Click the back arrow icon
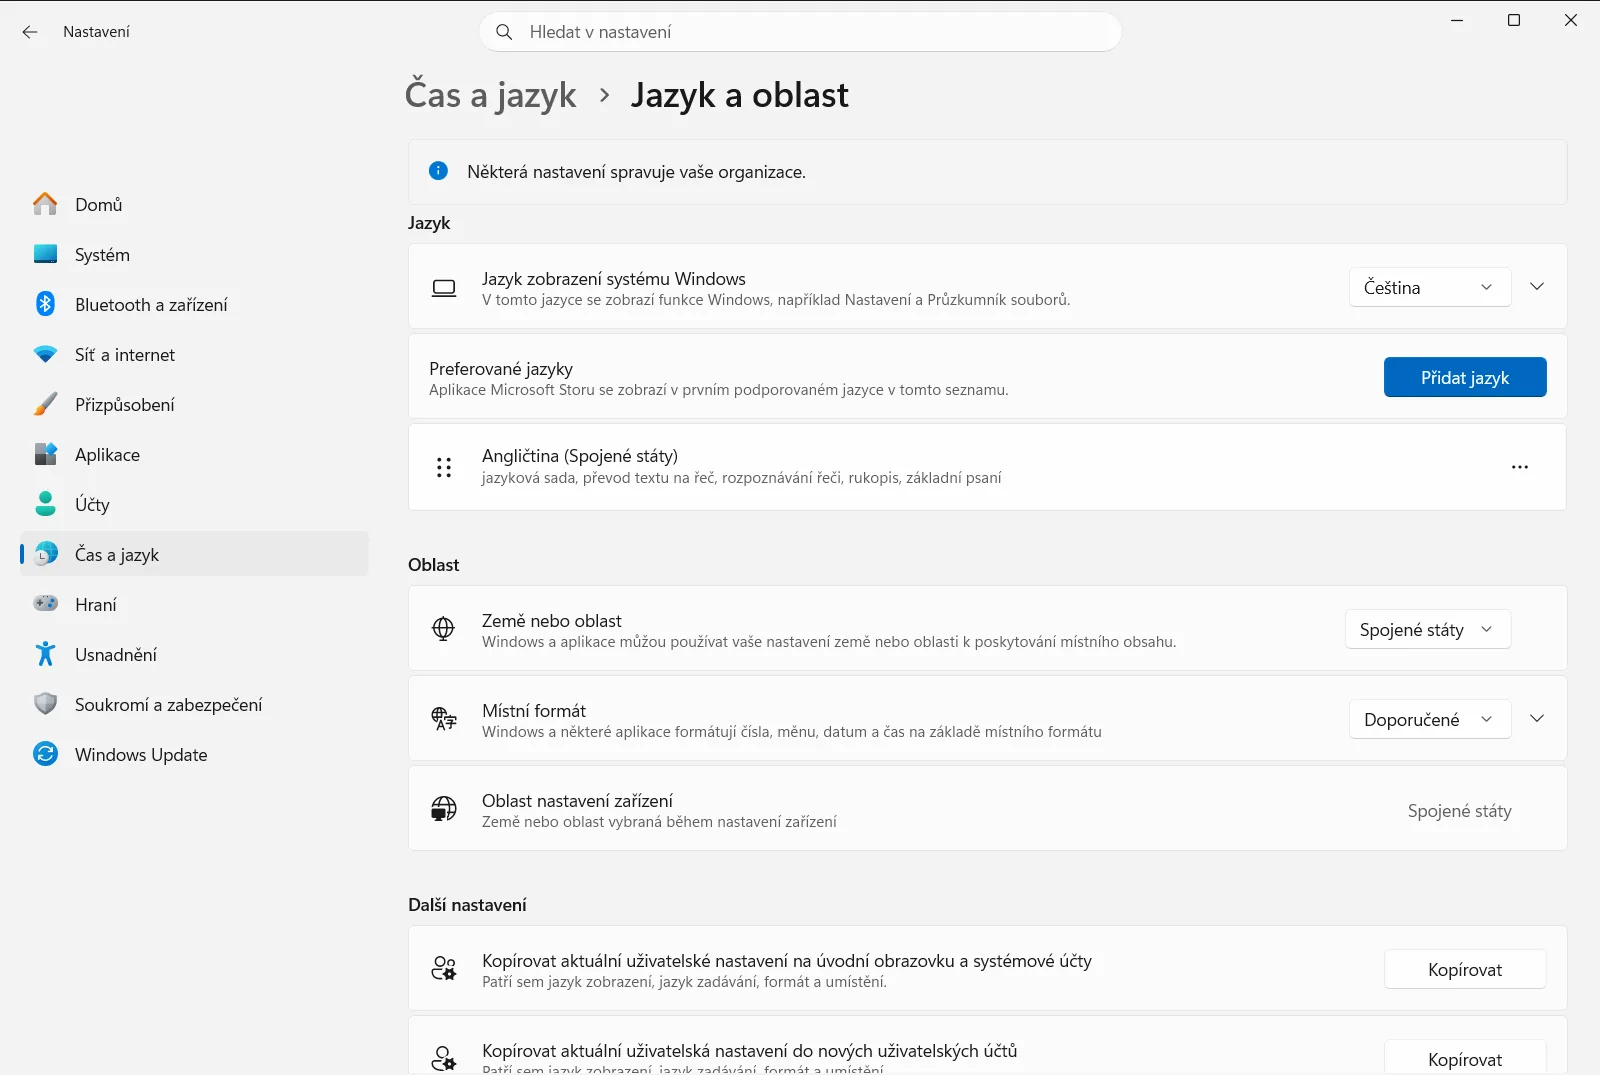 pyautogui.click(x=30, y=32)
